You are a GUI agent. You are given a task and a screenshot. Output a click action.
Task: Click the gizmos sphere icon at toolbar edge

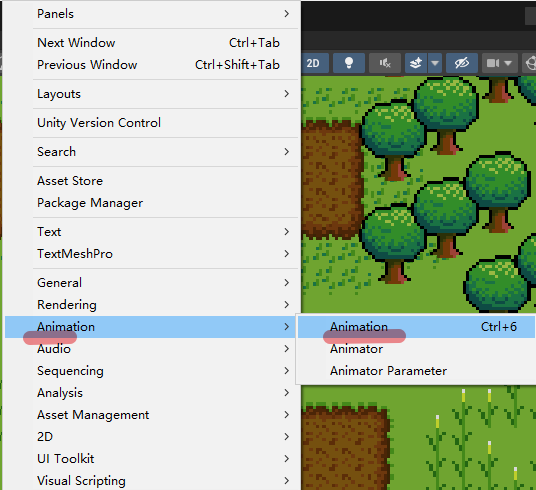tap(530, 63)
